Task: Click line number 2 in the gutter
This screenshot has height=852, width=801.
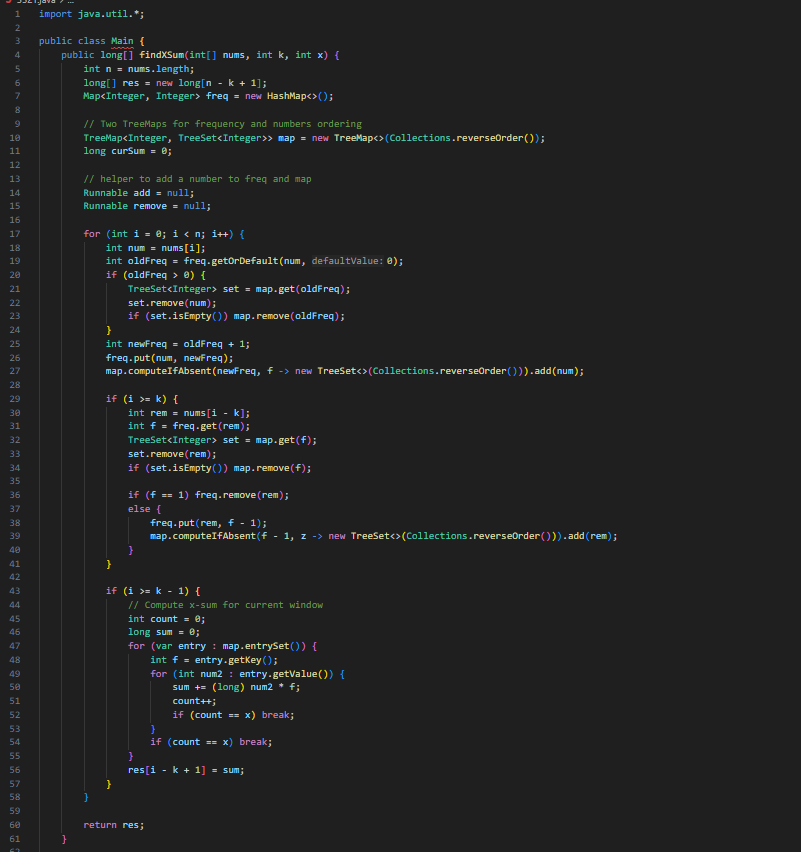Action: [17, 28]
